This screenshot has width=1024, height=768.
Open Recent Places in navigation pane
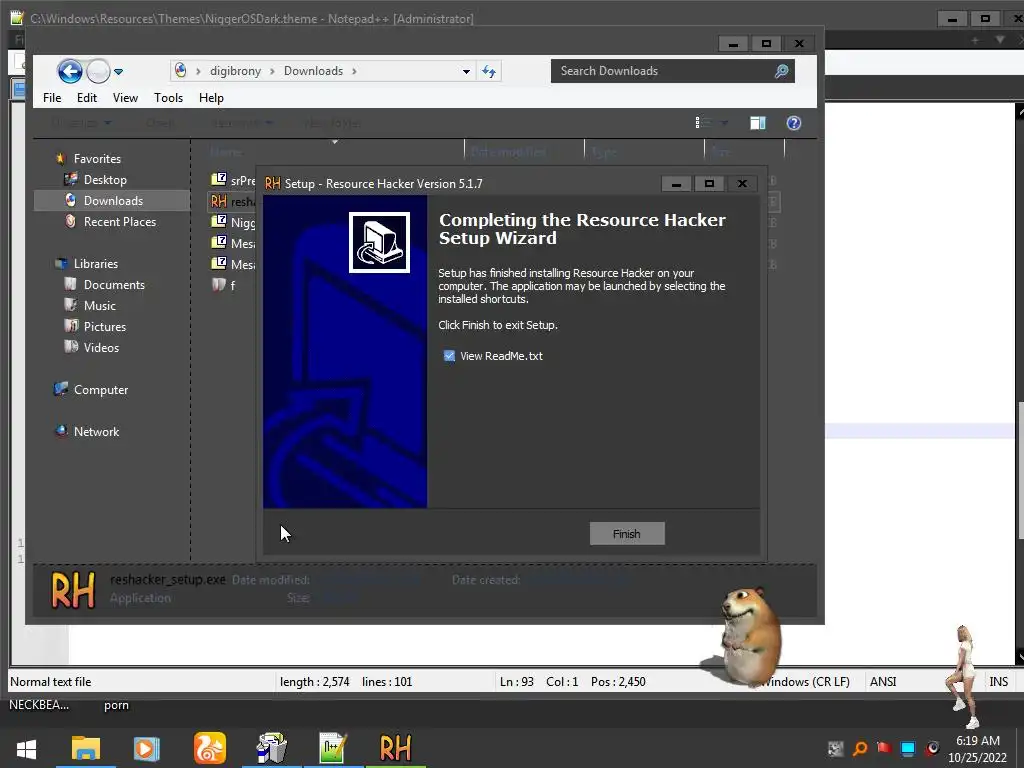click(120, 221)
